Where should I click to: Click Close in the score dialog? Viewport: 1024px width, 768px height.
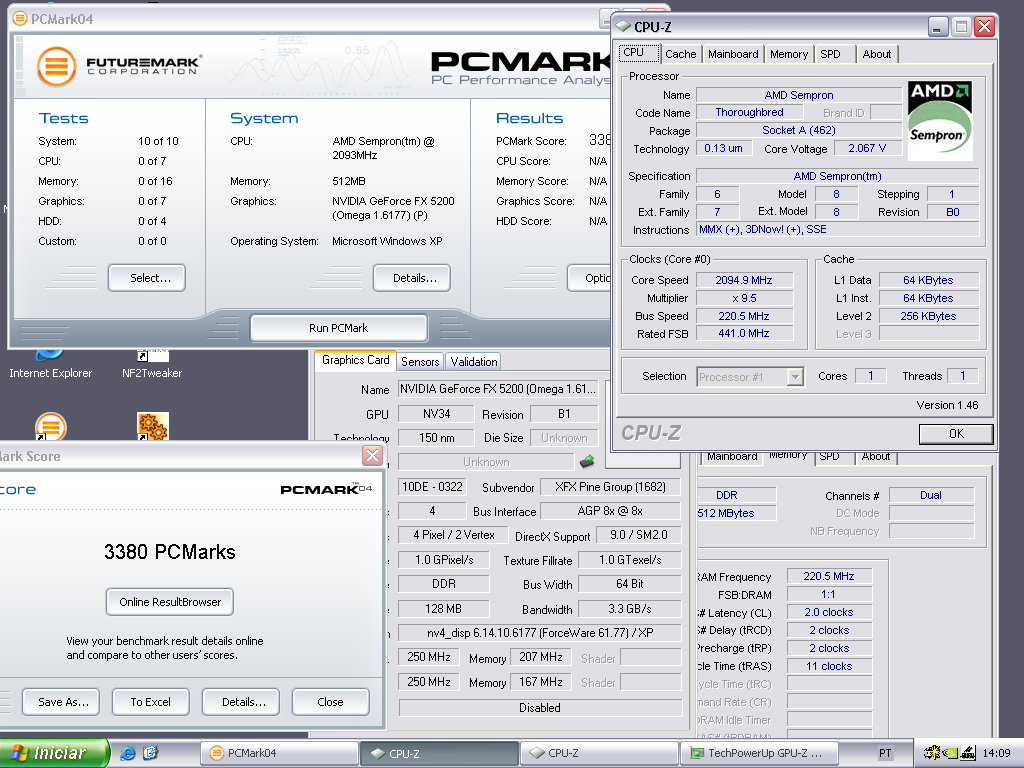pos(330,702)
